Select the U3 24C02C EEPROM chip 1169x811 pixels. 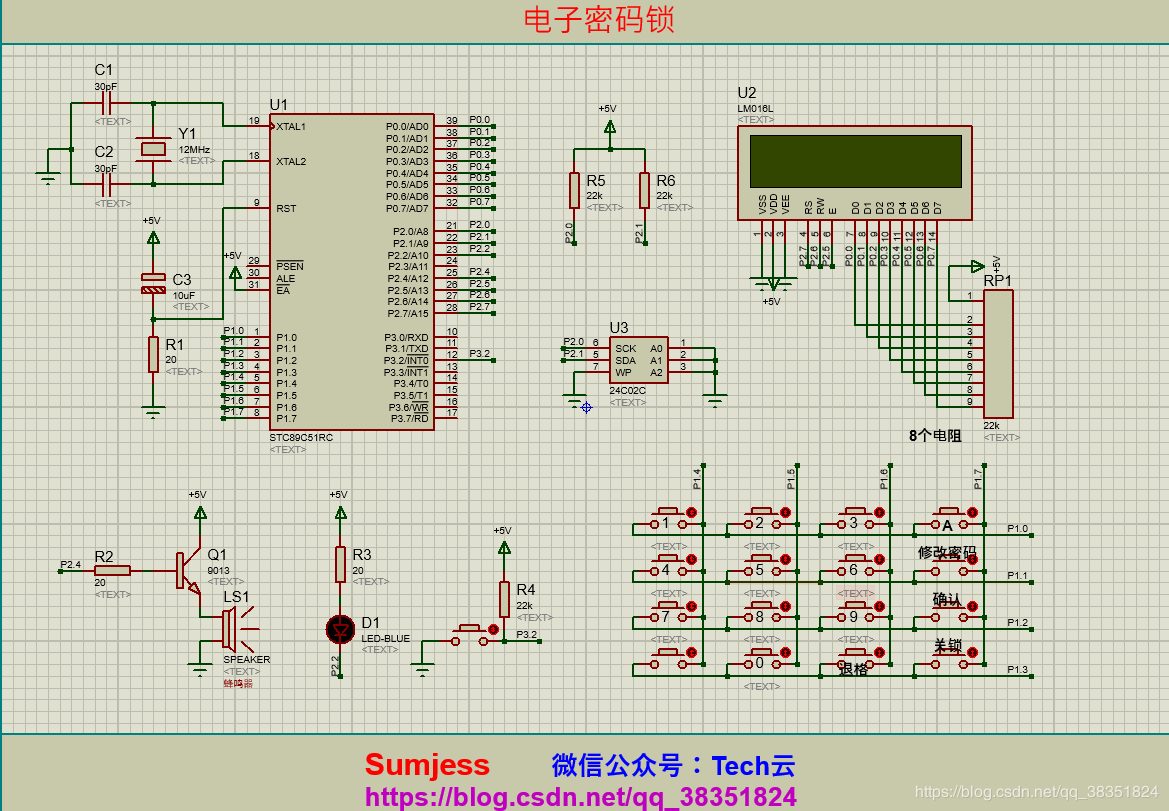[x=638, y=360]
